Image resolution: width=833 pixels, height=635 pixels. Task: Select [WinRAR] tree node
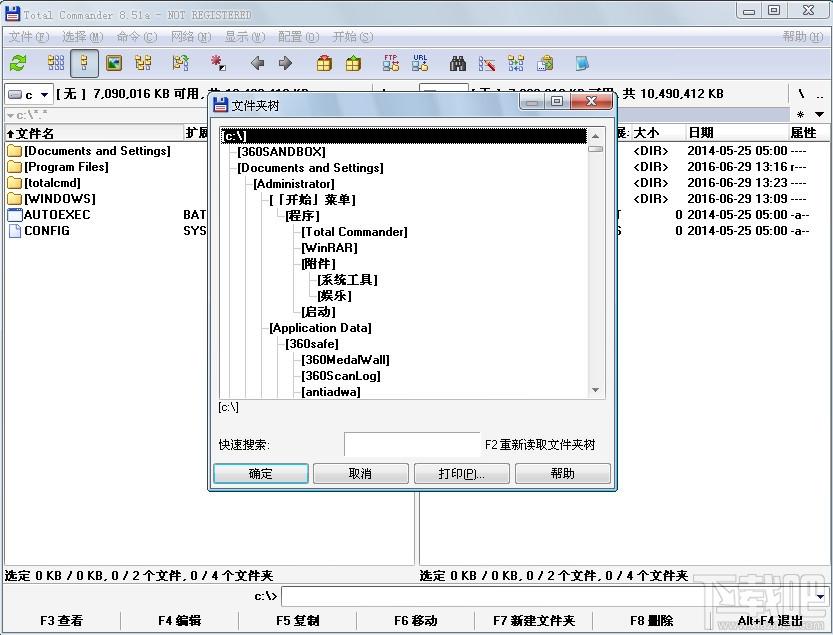[x=329, y=248]
